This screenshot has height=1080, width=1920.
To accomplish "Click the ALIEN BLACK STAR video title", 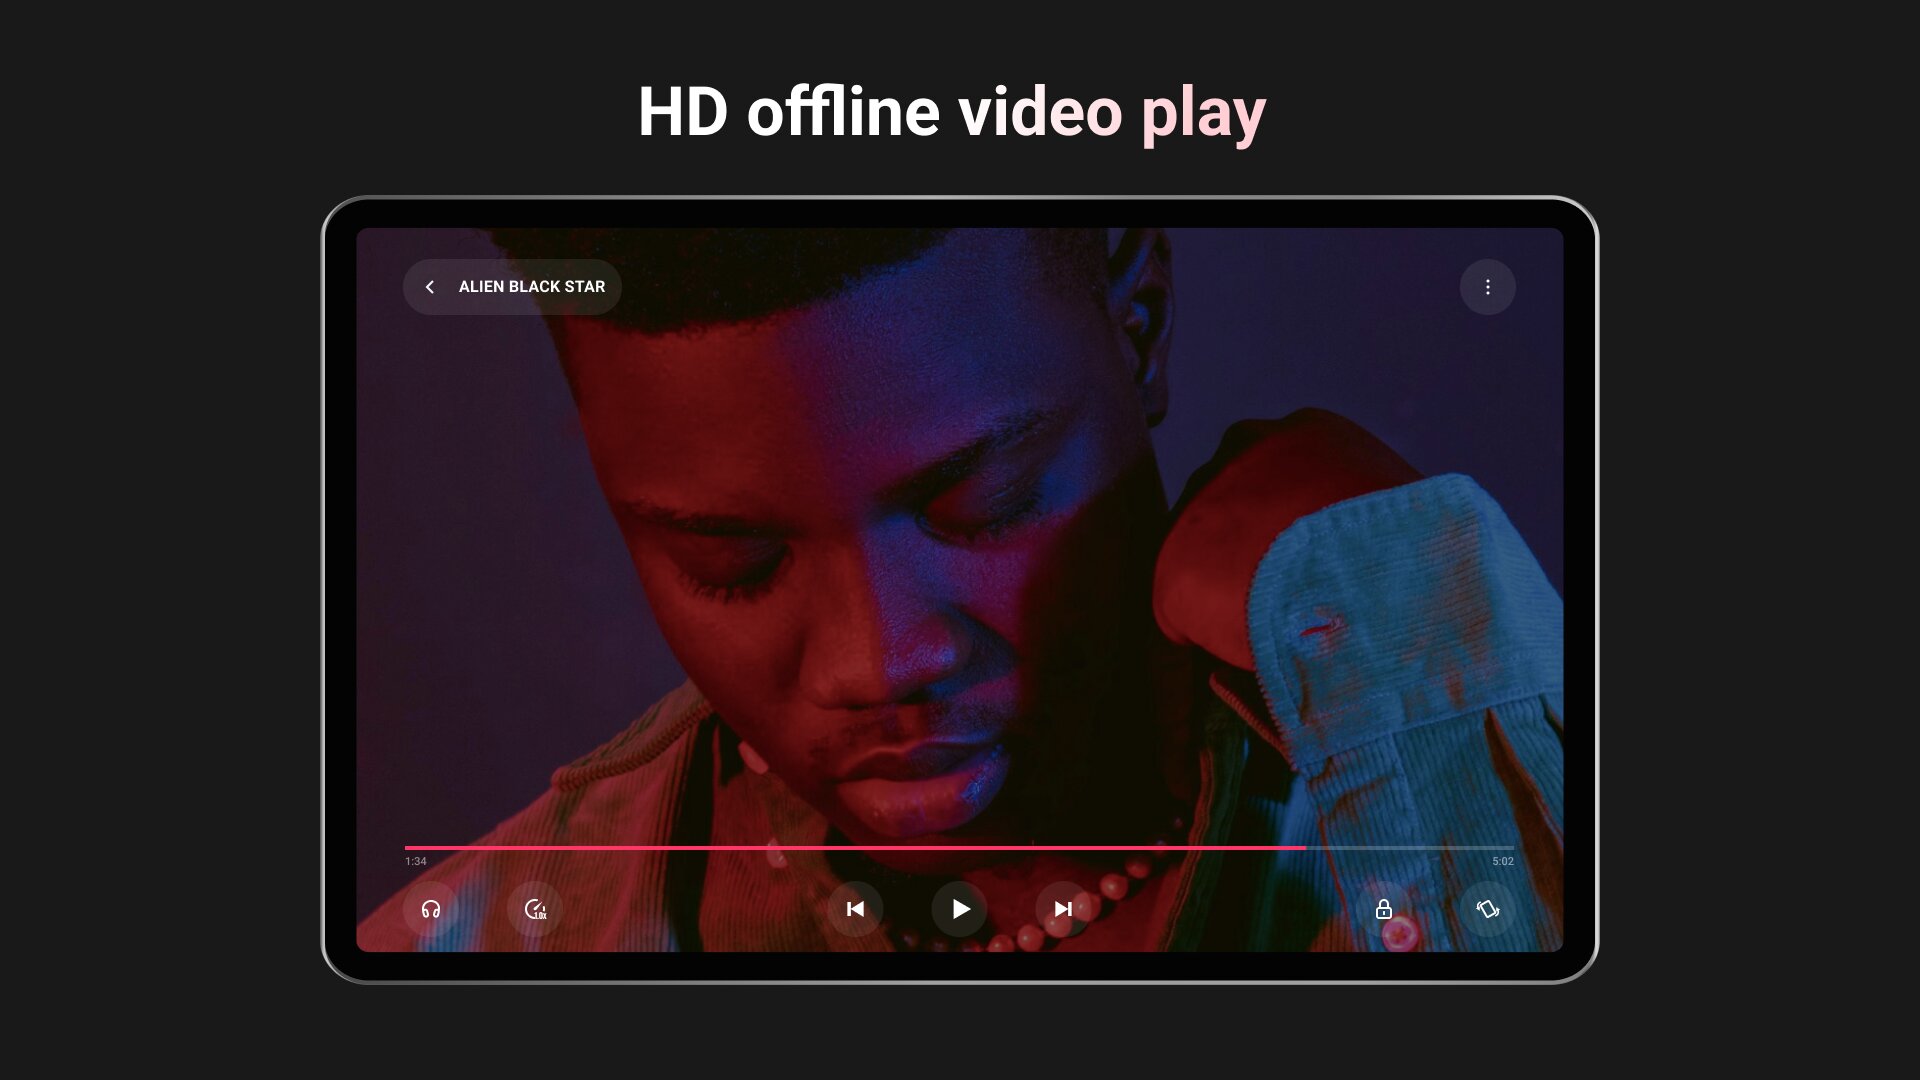I will point(532,287).
